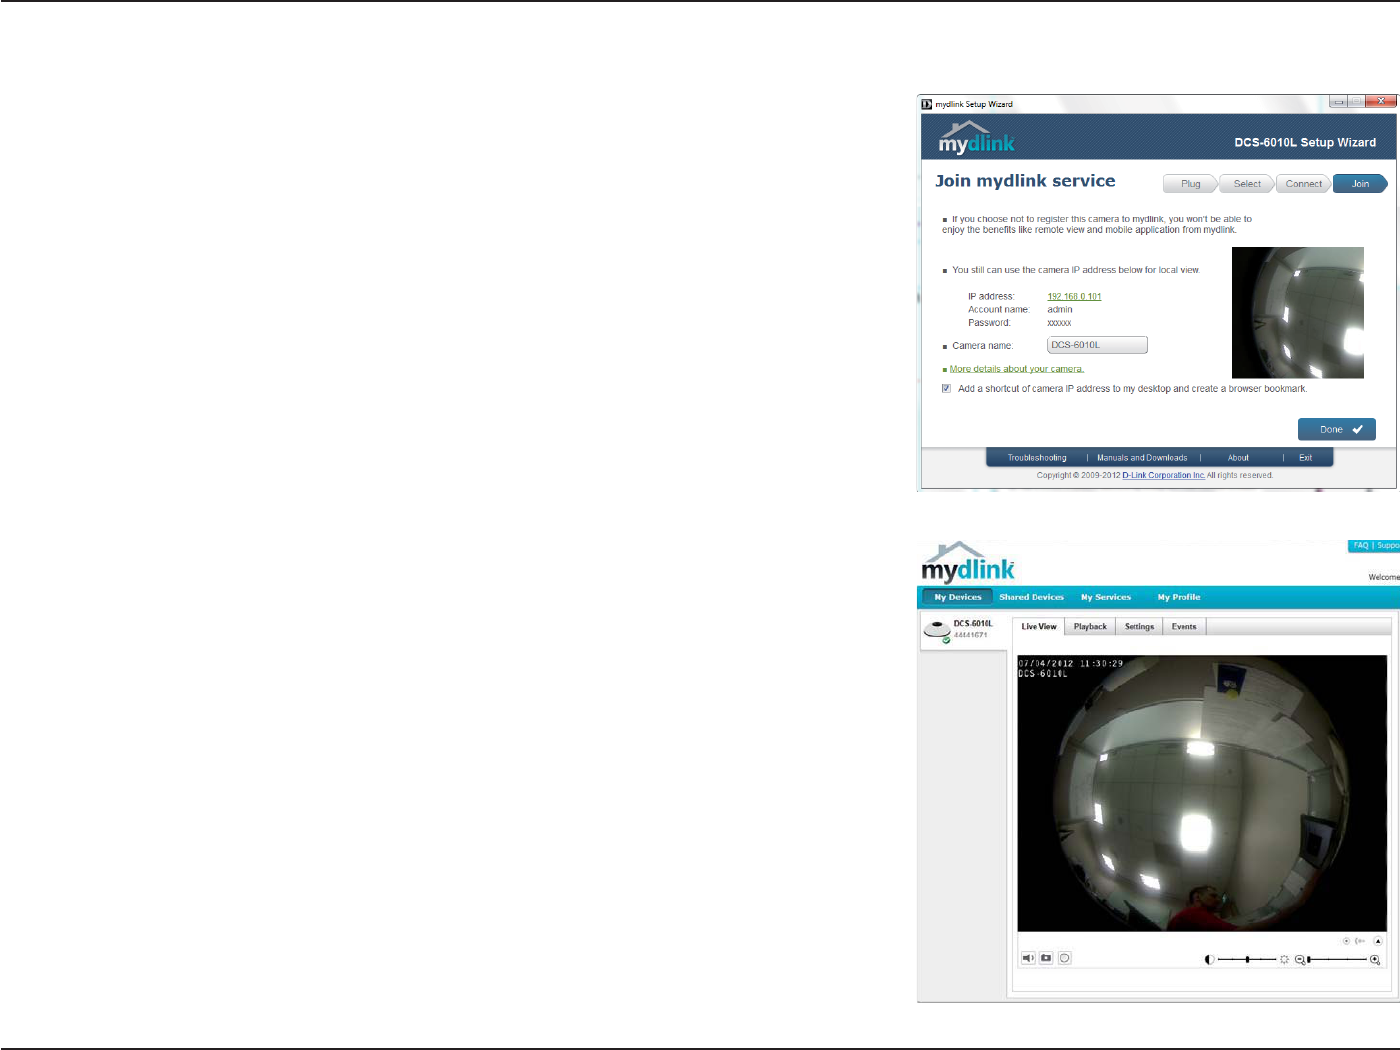Click the Plug step in the wizard
This screenshot has height=1050, width=1400.
[1190, 184]
